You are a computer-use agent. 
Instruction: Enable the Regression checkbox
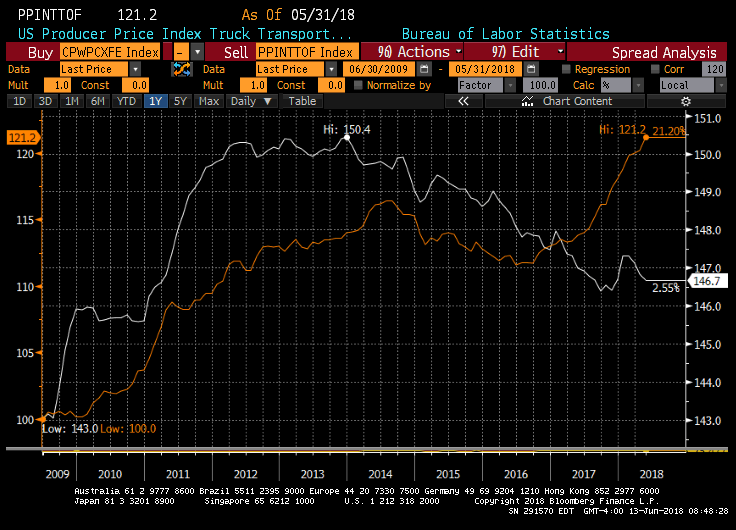(x=566, y=69)
